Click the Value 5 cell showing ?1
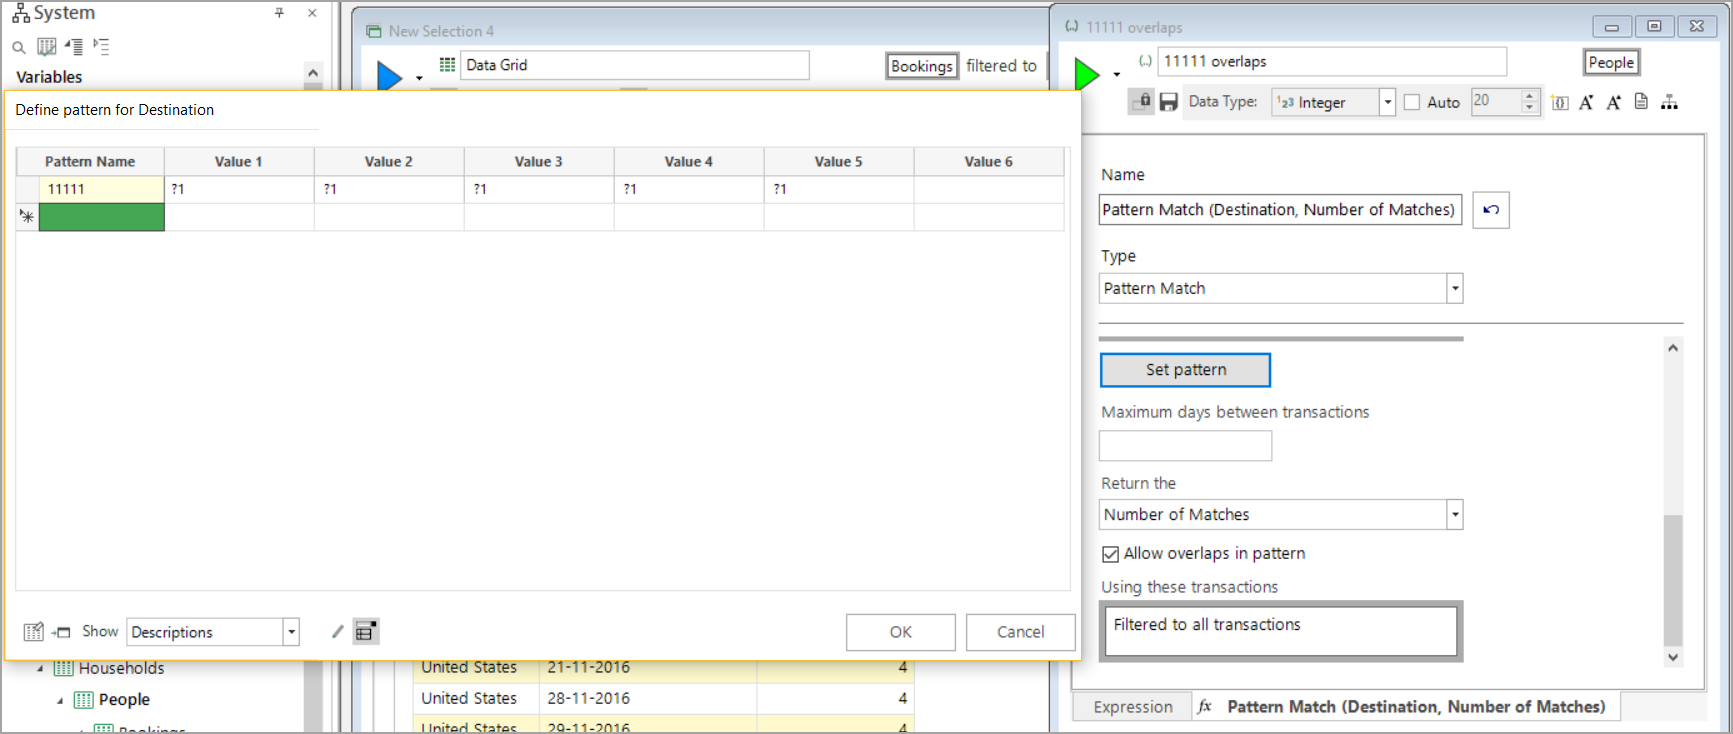The image size is (1733, 734). (839, 189)
